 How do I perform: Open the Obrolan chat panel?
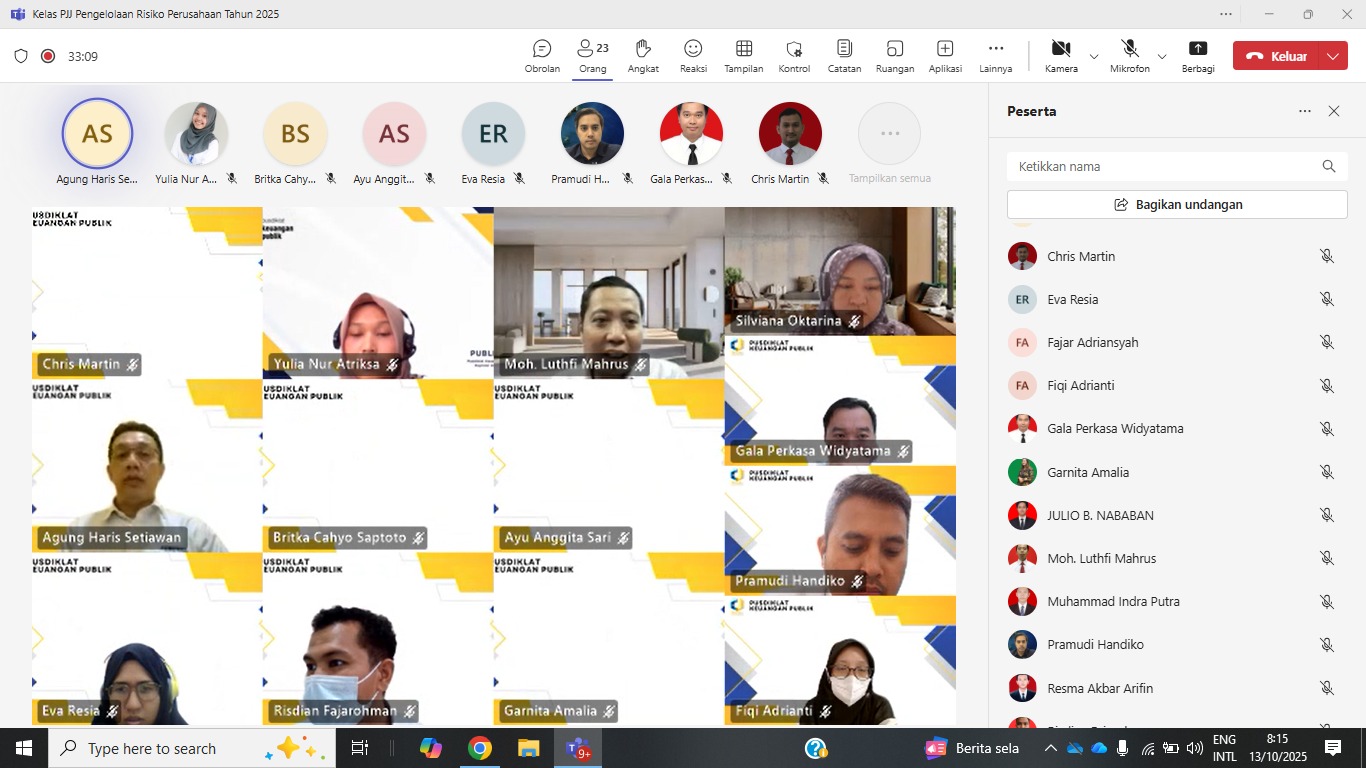point(542,56)
